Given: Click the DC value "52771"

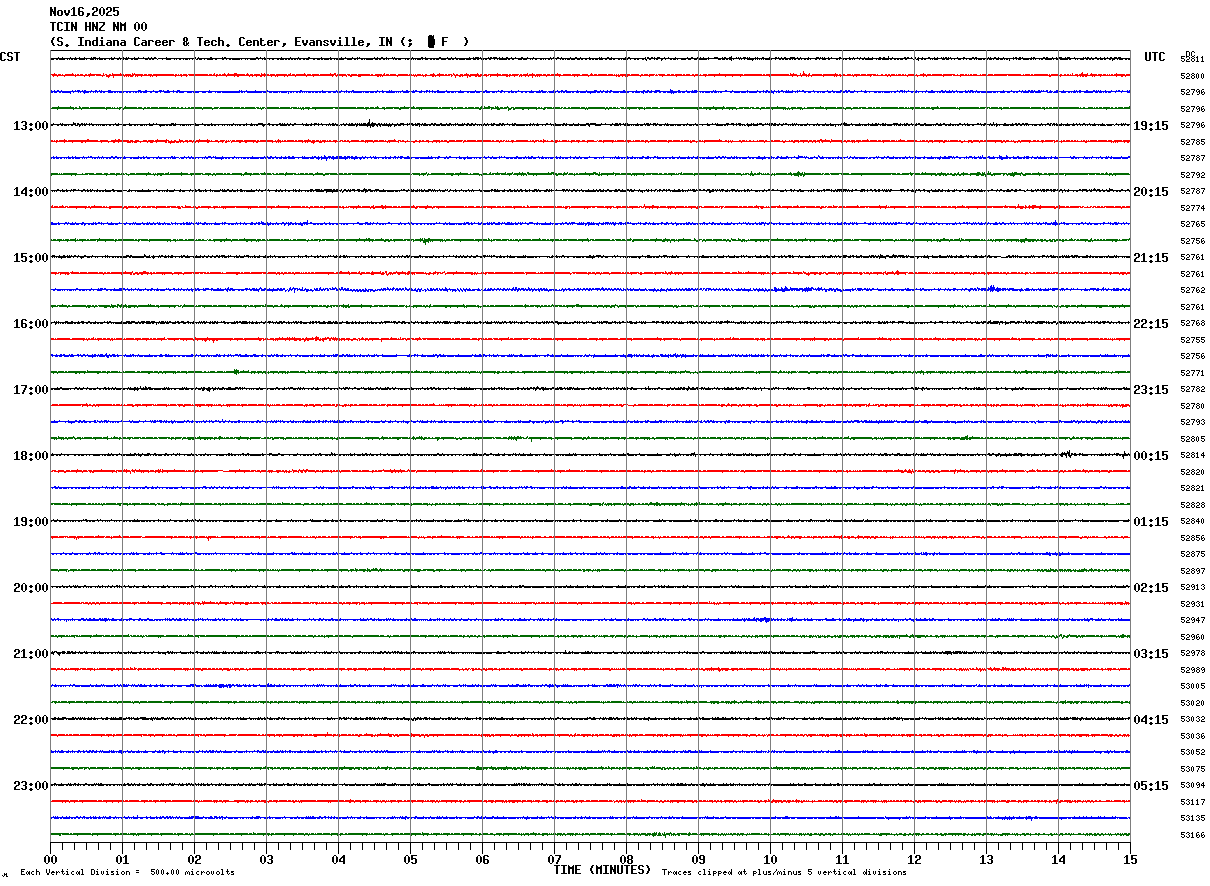Looking at the screenshot, I should 1193,373.
